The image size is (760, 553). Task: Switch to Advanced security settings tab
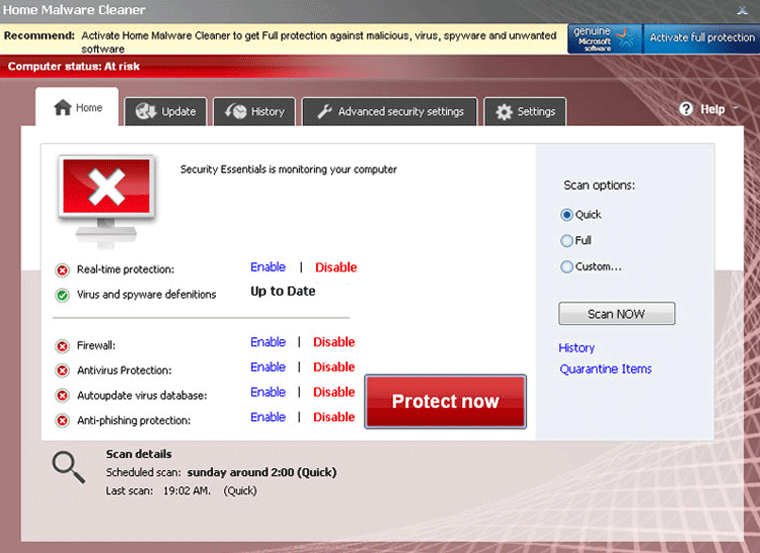click(x=390, y=112)
